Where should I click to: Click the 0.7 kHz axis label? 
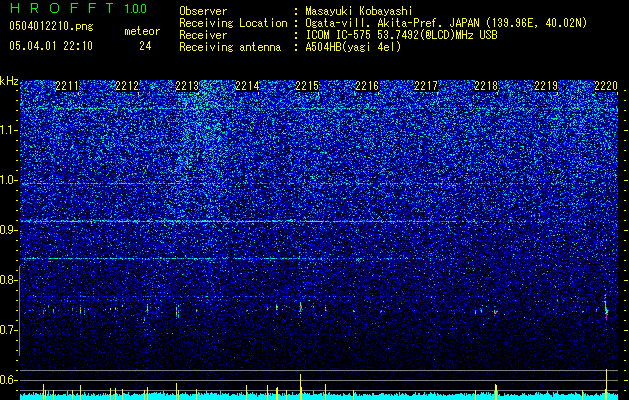pos(9,330)
